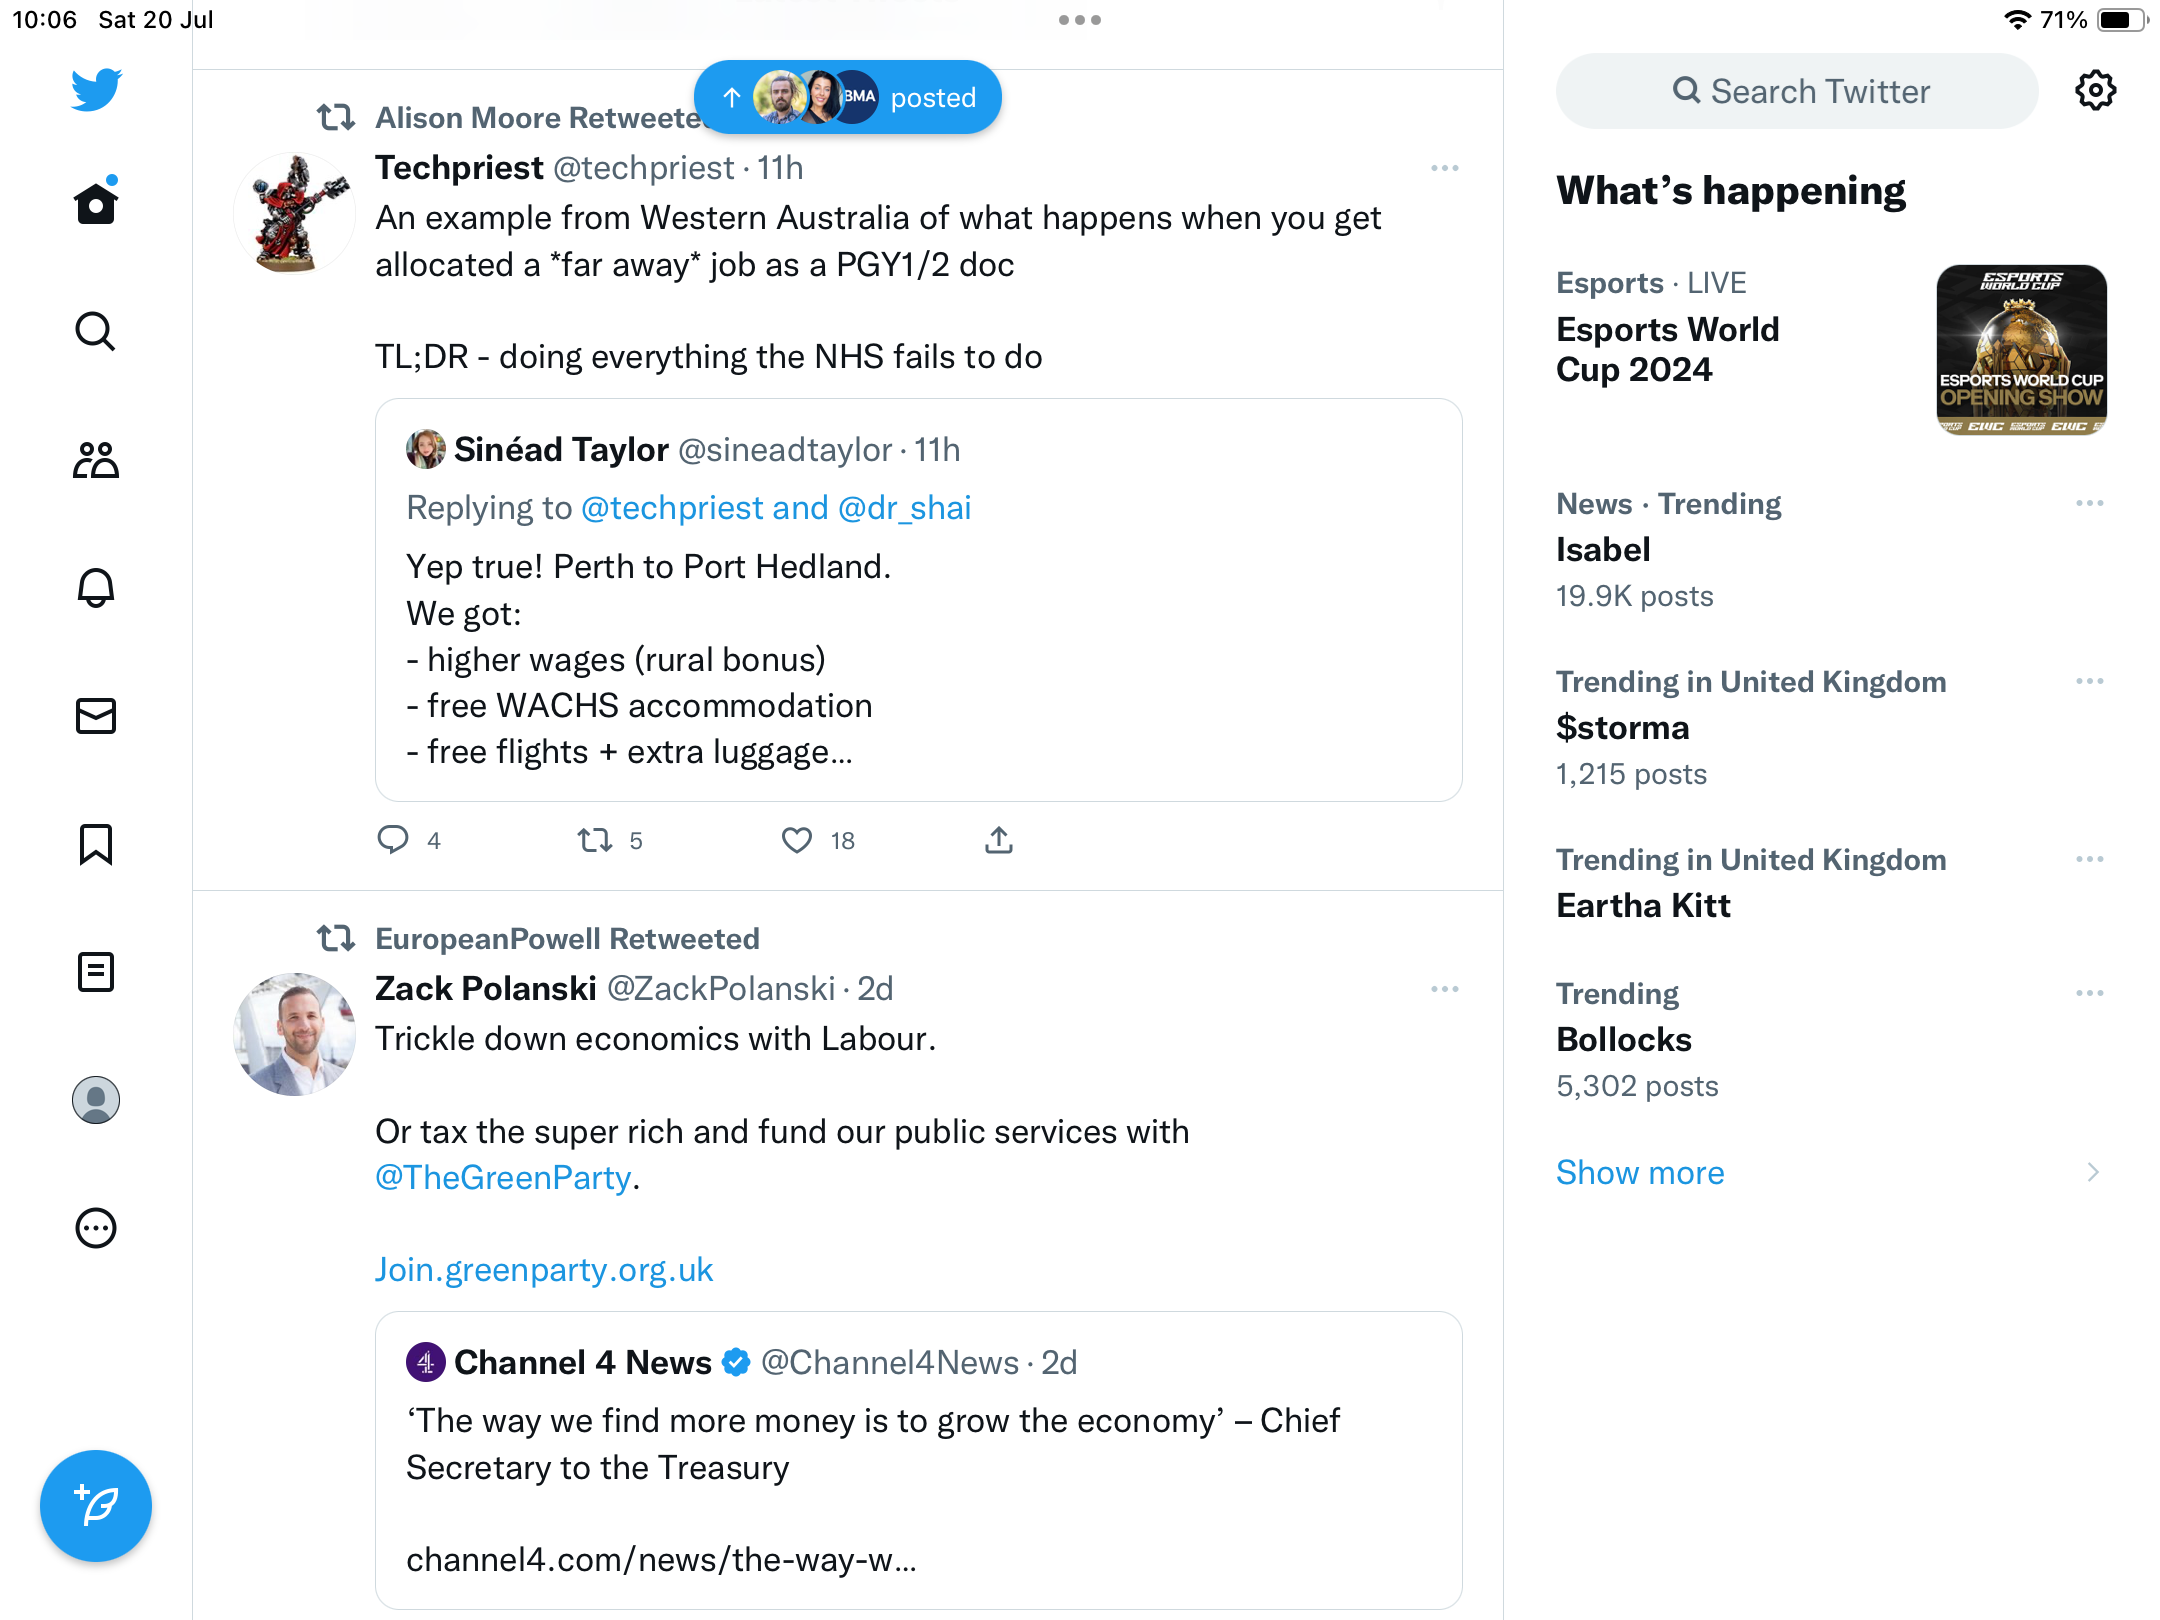This screenshot has width=2160, height=1620.
Task: Open more options on Techpriest post
Action: click(x=1444, y=168)
